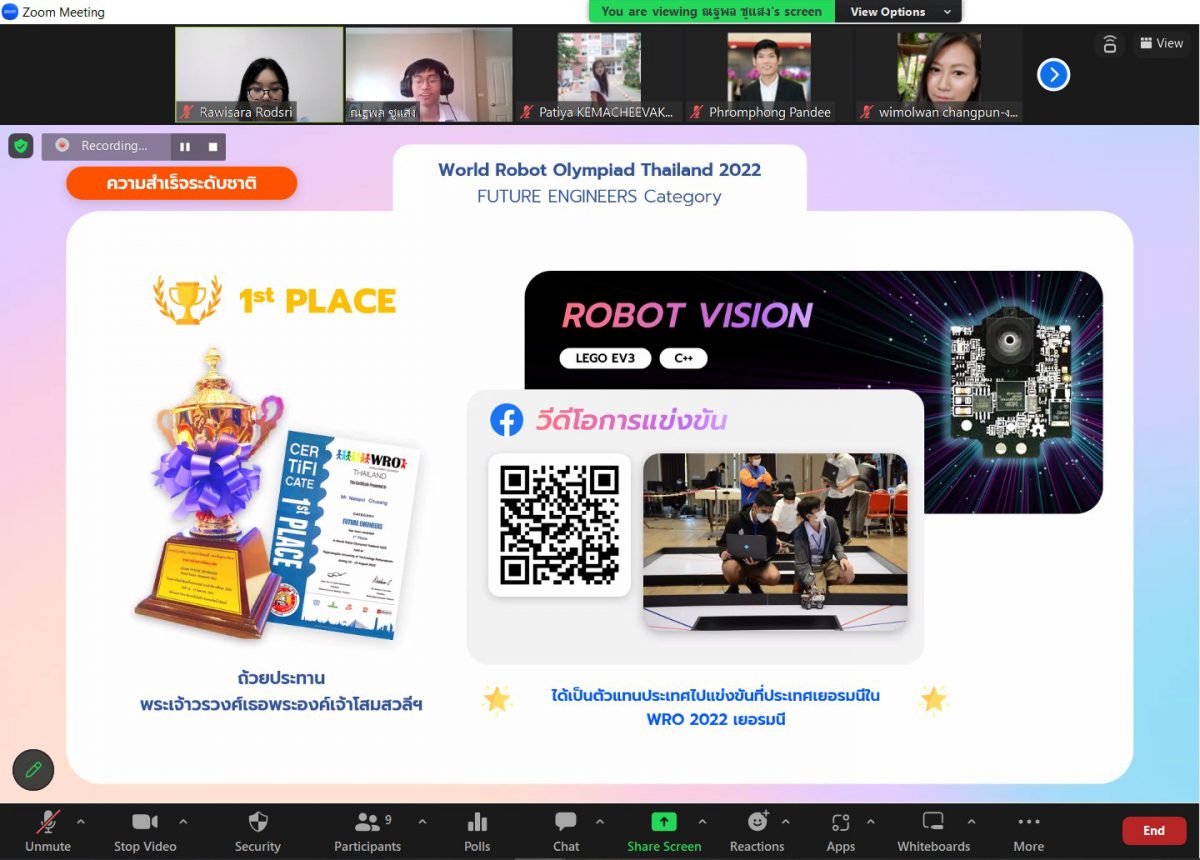Click the C++ tag on slide
Image resolution: width=1200 pixels, height=860 pixels.
683,358
